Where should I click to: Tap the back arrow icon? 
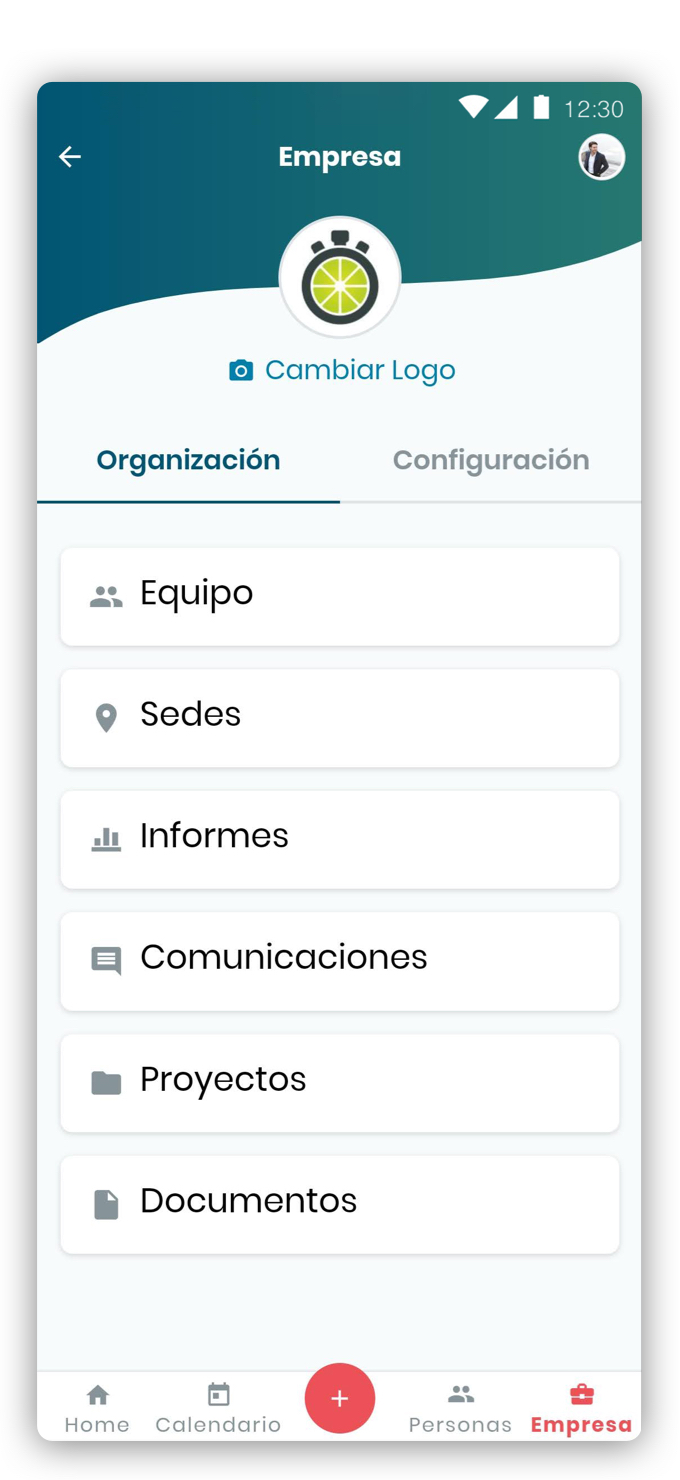click(70, 157)
